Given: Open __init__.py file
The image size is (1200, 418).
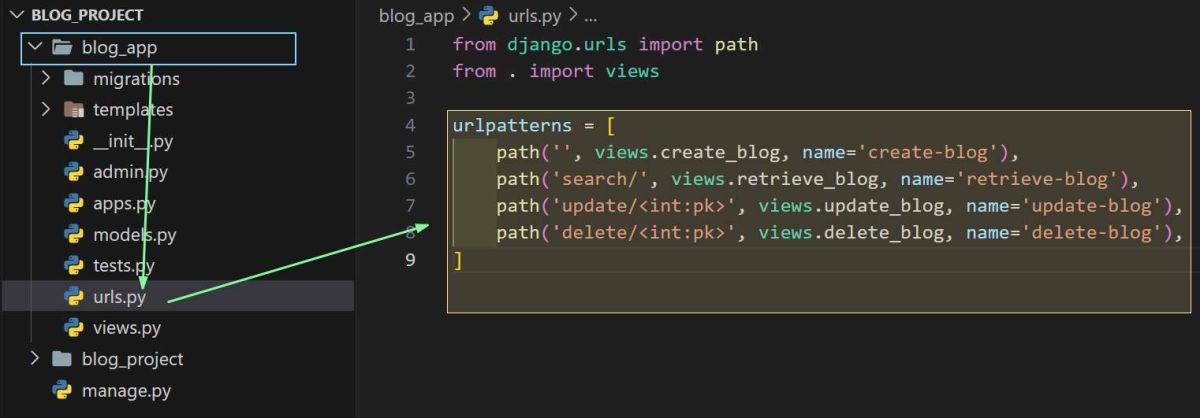Looking at the screenshot, I should pos(133,140).
